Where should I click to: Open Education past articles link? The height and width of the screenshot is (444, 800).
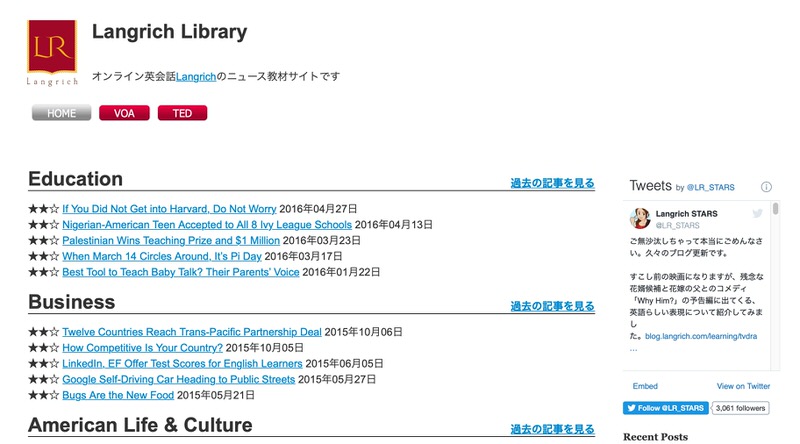pos(552,183)
